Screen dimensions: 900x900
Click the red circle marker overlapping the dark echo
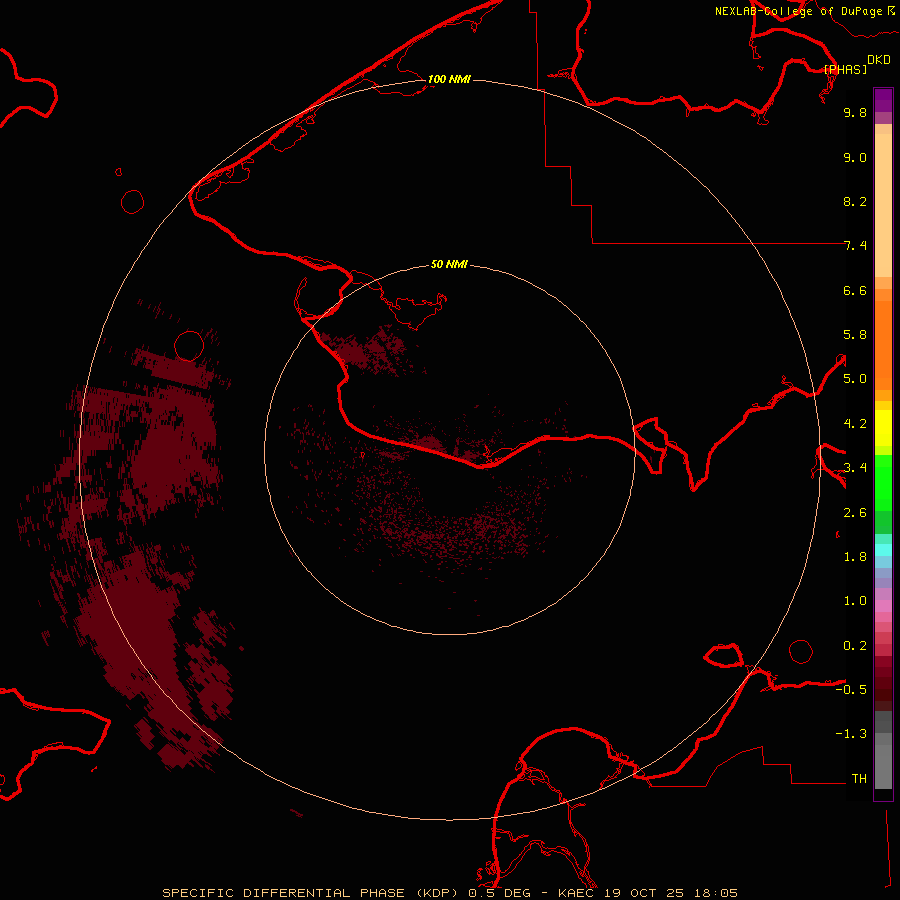pyautogui.click(x=189, y=346)
